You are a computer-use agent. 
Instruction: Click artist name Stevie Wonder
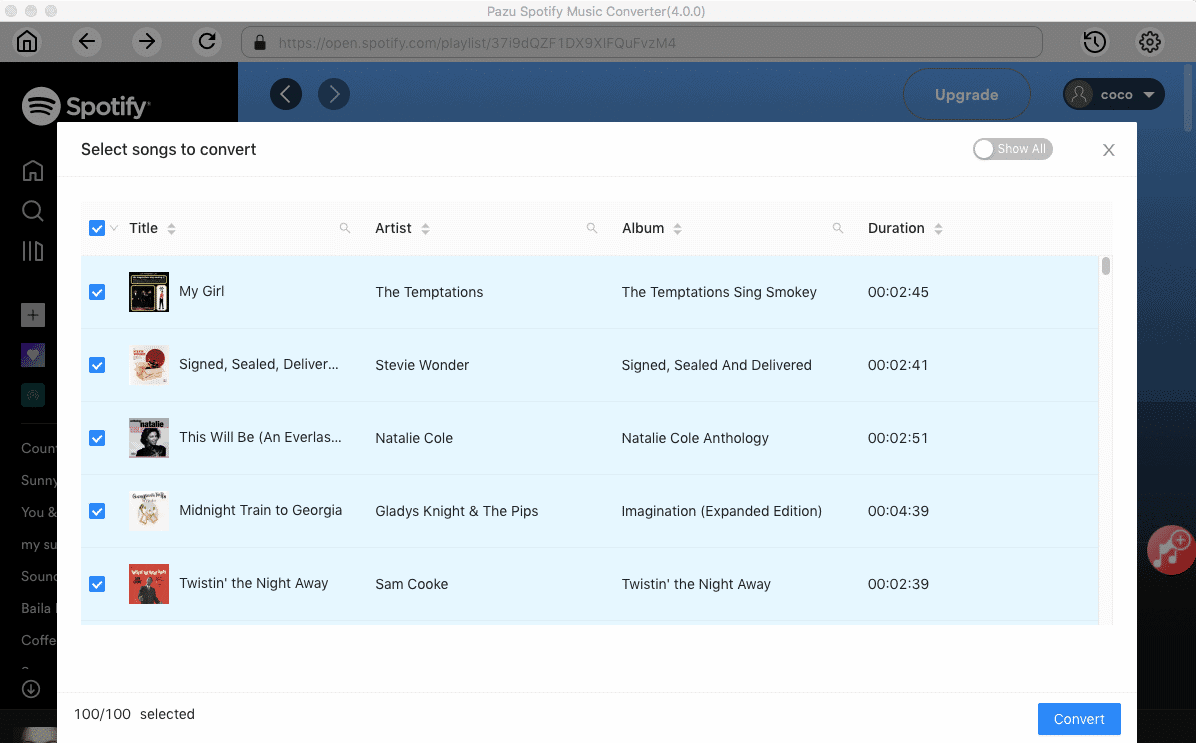coord(422,365)
